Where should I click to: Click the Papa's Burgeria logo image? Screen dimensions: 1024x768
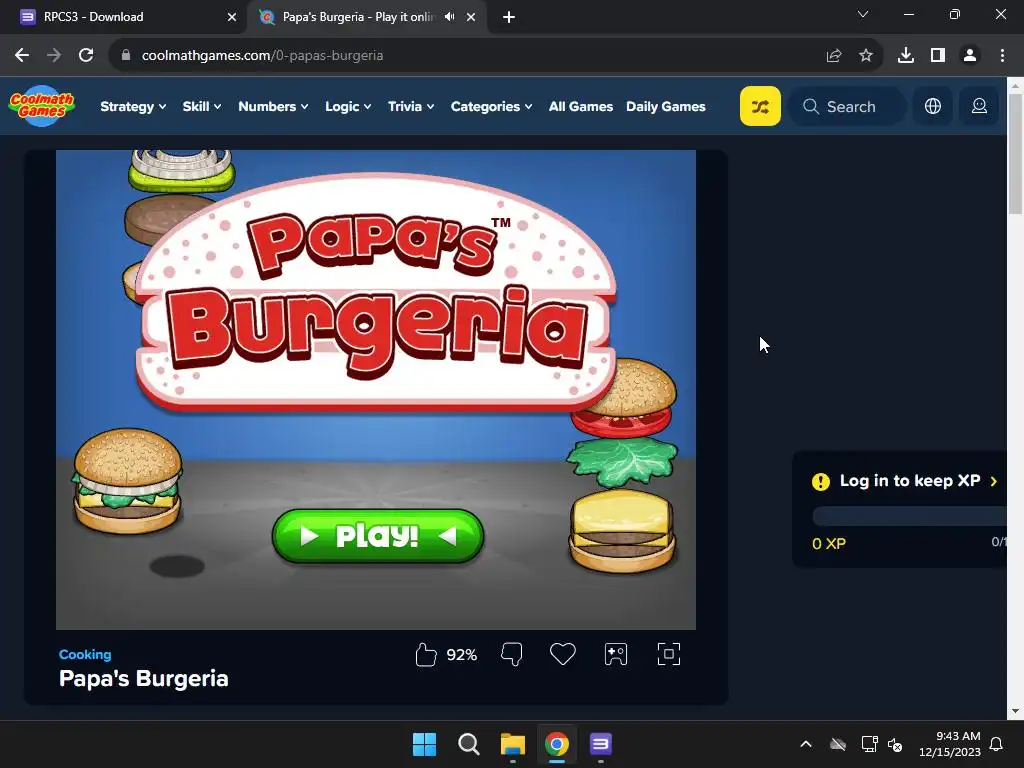[376, 291]
